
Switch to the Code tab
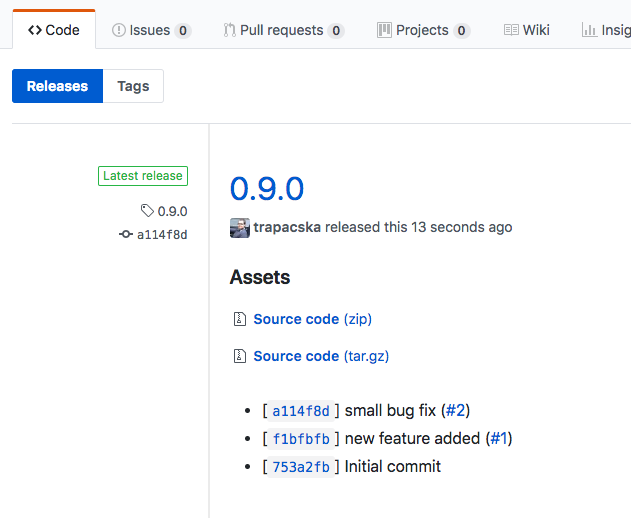tap(54, 30)
